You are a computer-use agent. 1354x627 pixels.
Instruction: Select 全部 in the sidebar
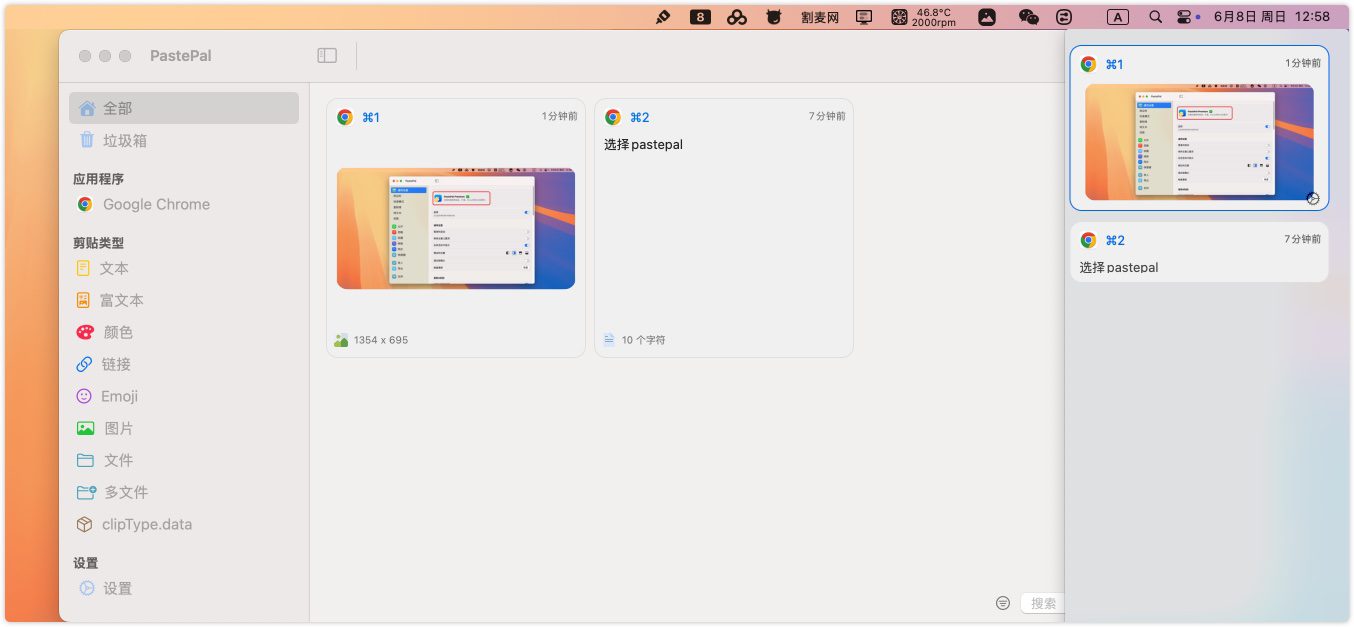click(x=184, y=108)
